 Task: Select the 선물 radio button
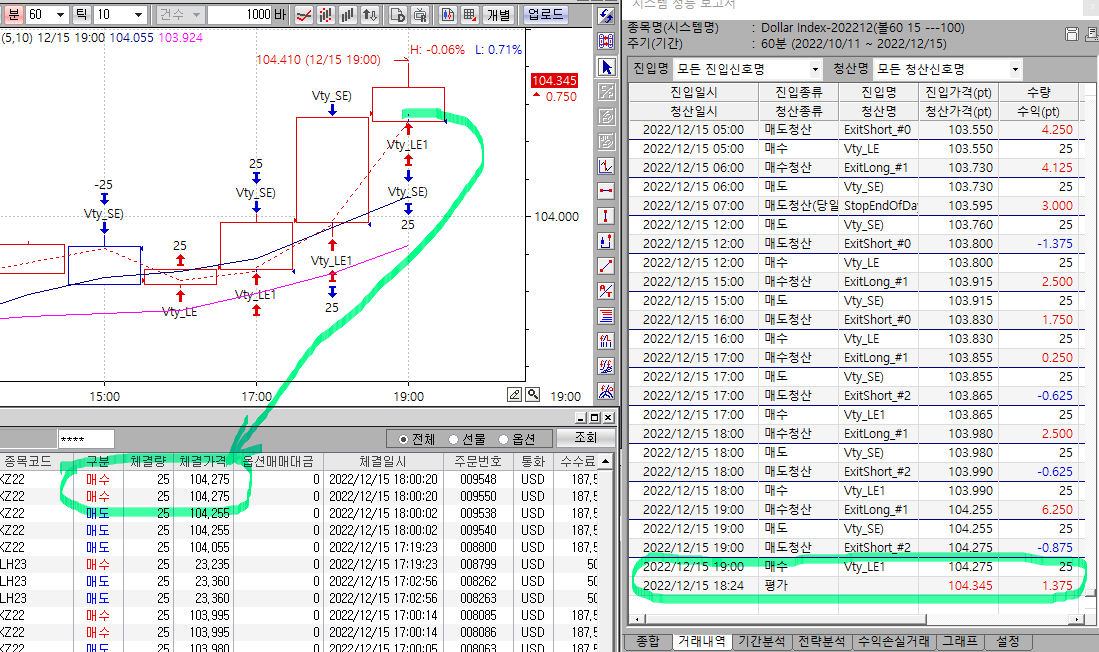pos(453,438)
